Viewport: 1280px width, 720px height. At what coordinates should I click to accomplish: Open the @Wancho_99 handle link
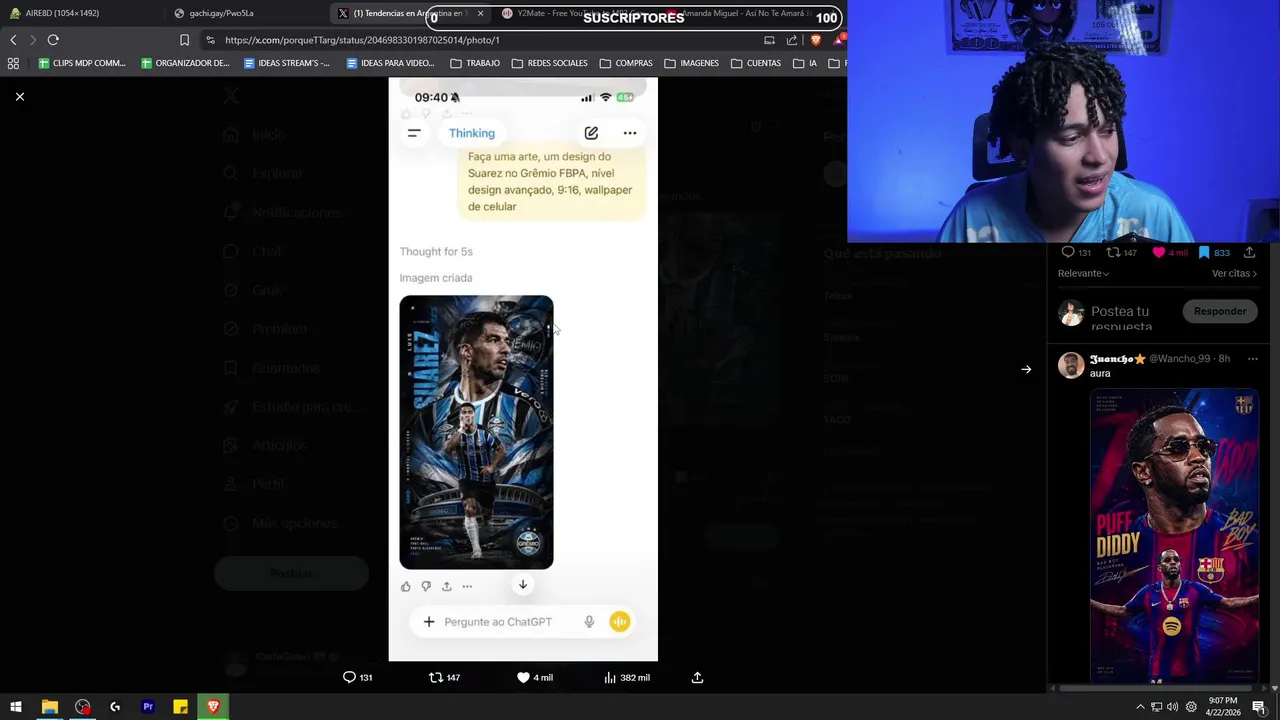point(1180,358)
